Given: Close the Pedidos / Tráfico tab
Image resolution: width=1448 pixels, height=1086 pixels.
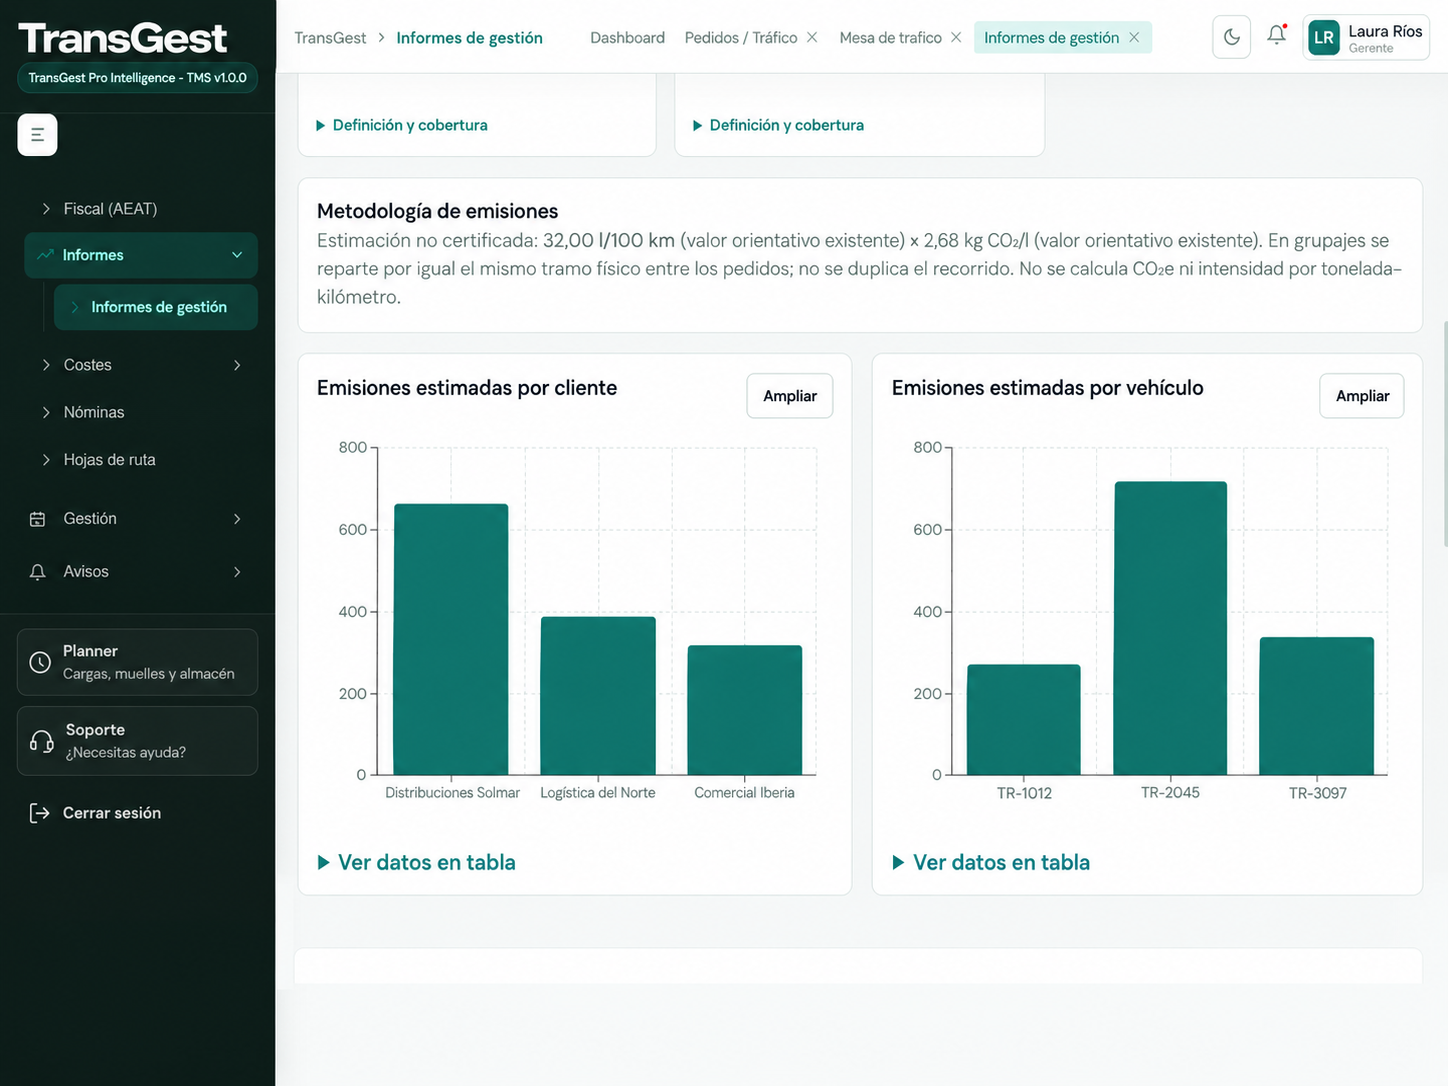Looking at the screenshot, I should [x=812, y=37].
